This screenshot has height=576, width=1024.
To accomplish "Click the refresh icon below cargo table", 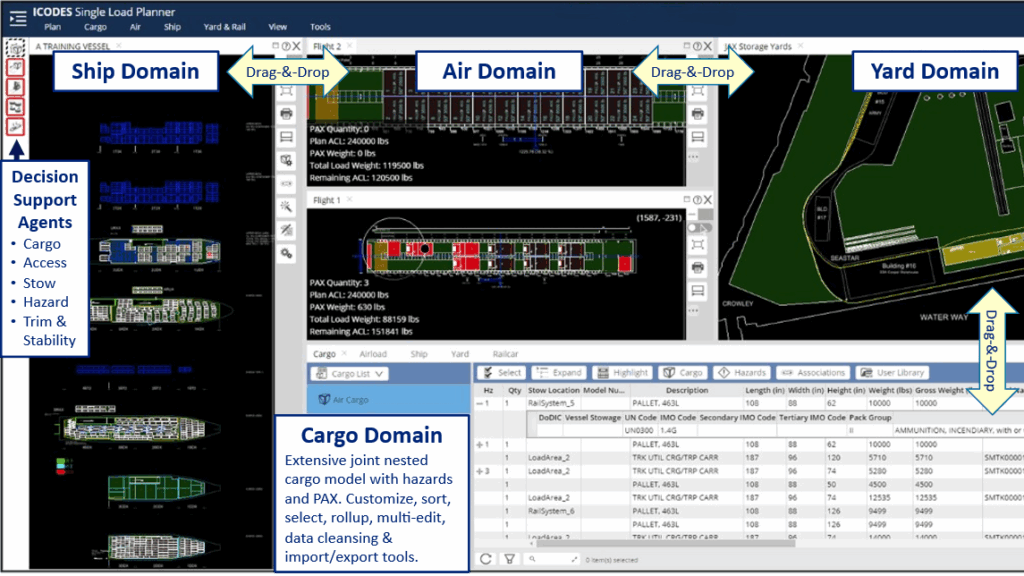I will click(486, 560).
